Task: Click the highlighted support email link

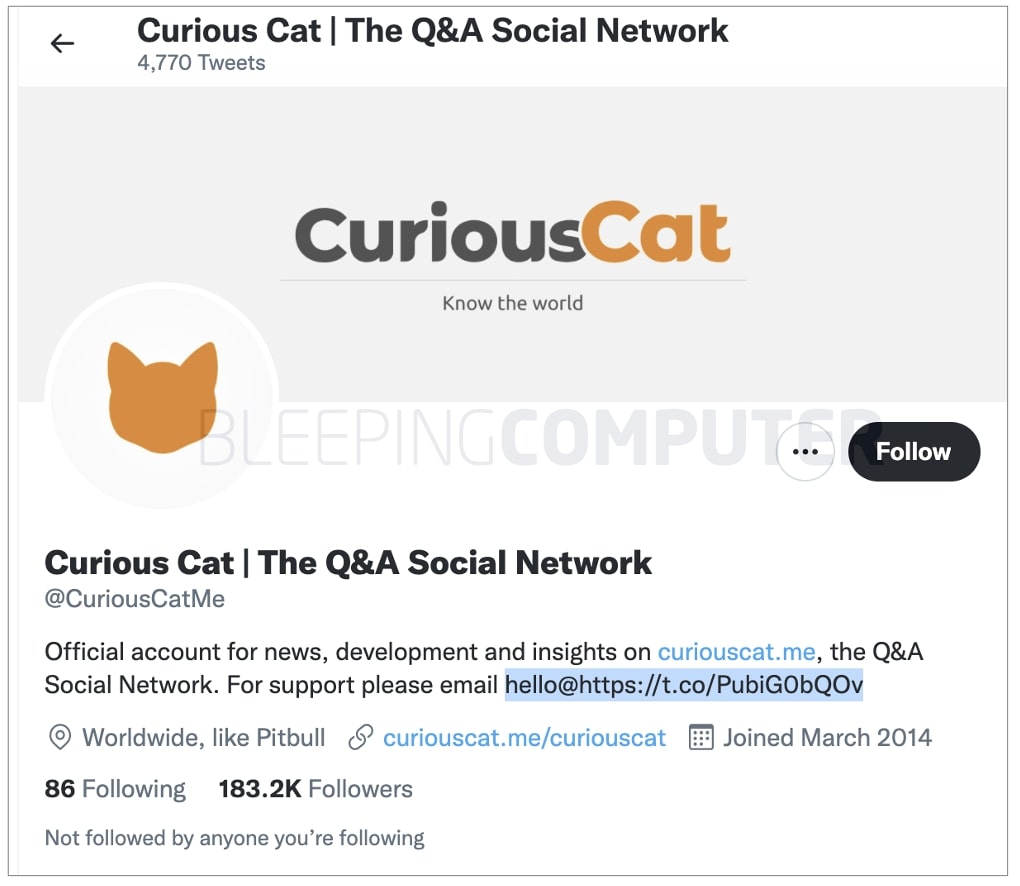Action: [x=685, y=685]
